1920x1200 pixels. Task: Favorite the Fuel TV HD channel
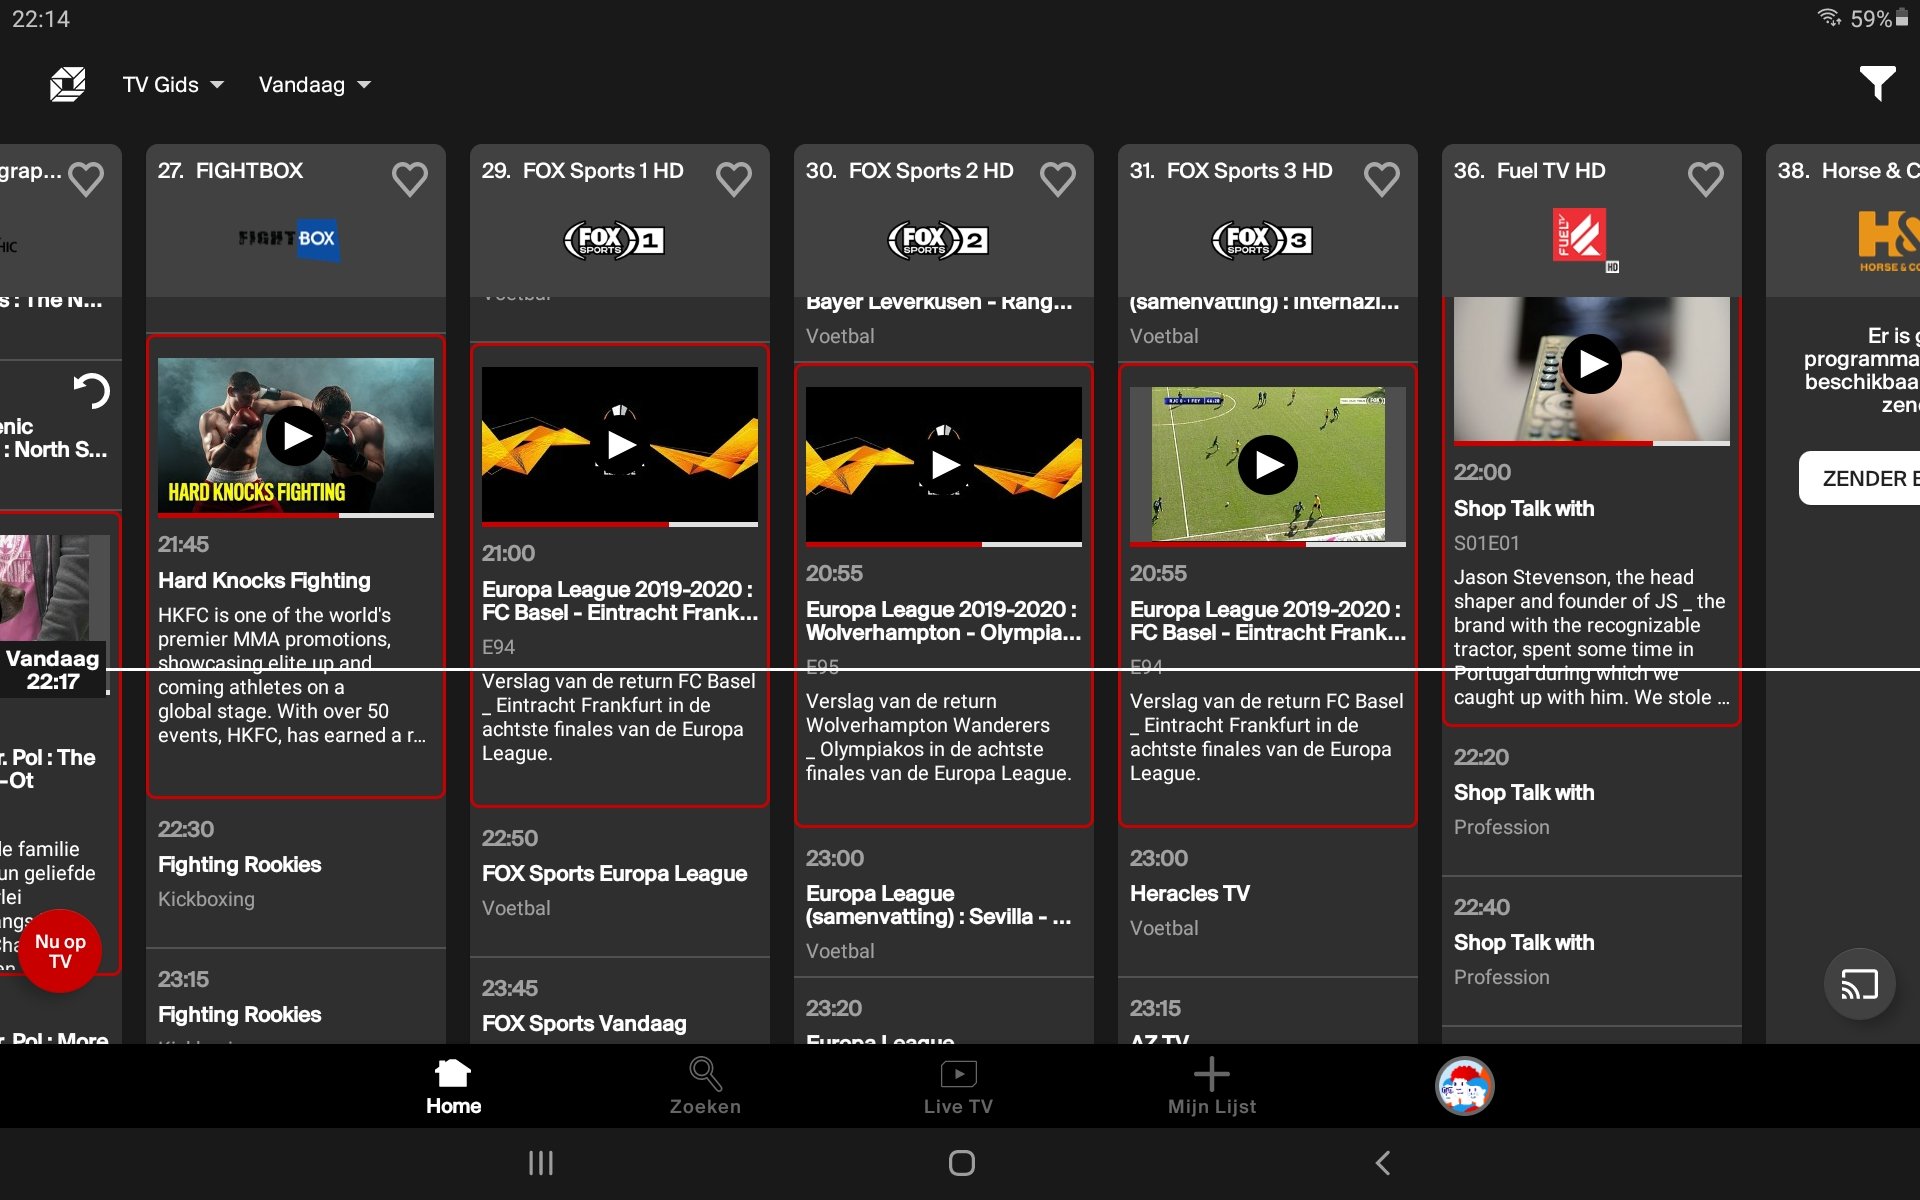[x=1705, y=180]
